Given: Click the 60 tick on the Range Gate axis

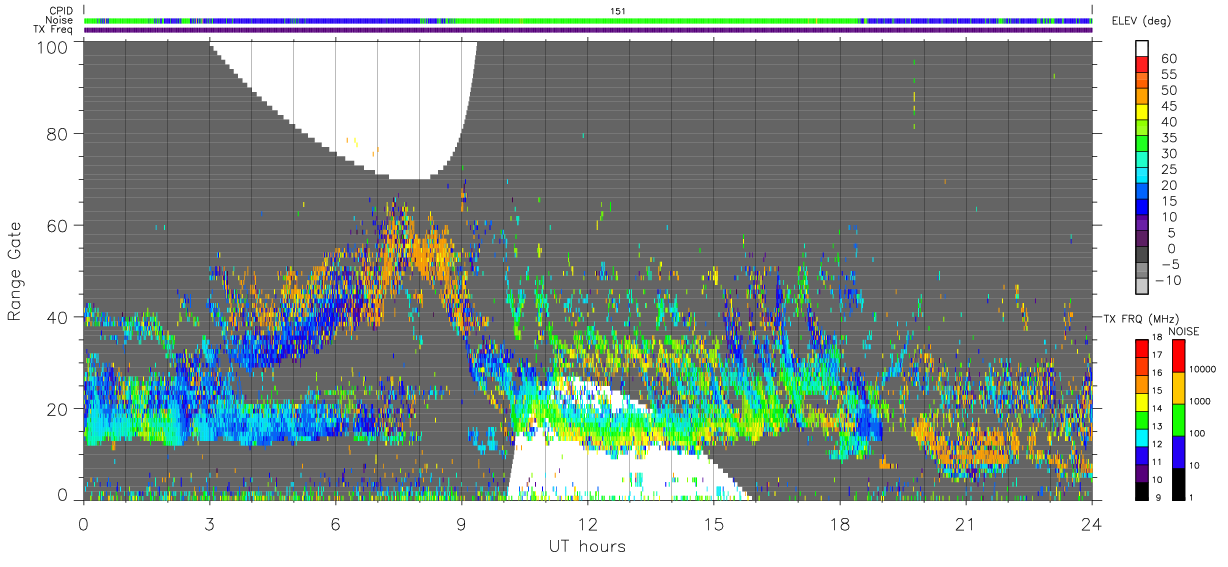Looking at the screenshot, I should (x=58, y=225).
